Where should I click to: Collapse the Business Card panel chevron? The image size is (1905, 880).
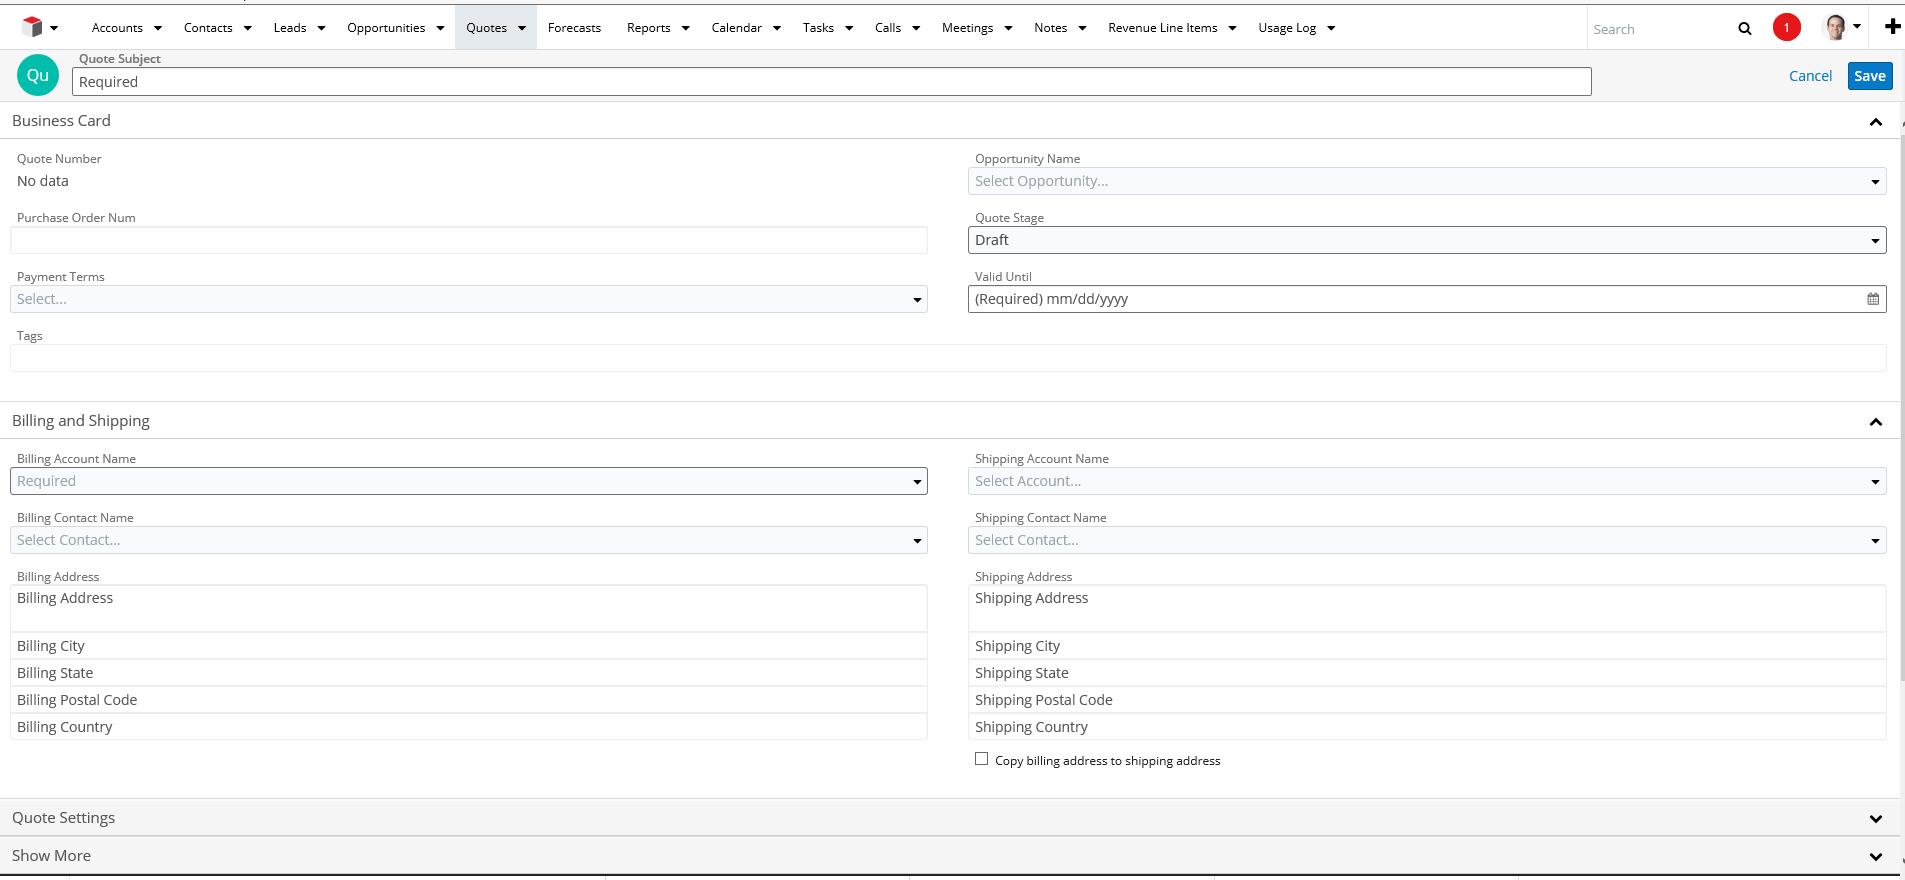coord(1875,122)
